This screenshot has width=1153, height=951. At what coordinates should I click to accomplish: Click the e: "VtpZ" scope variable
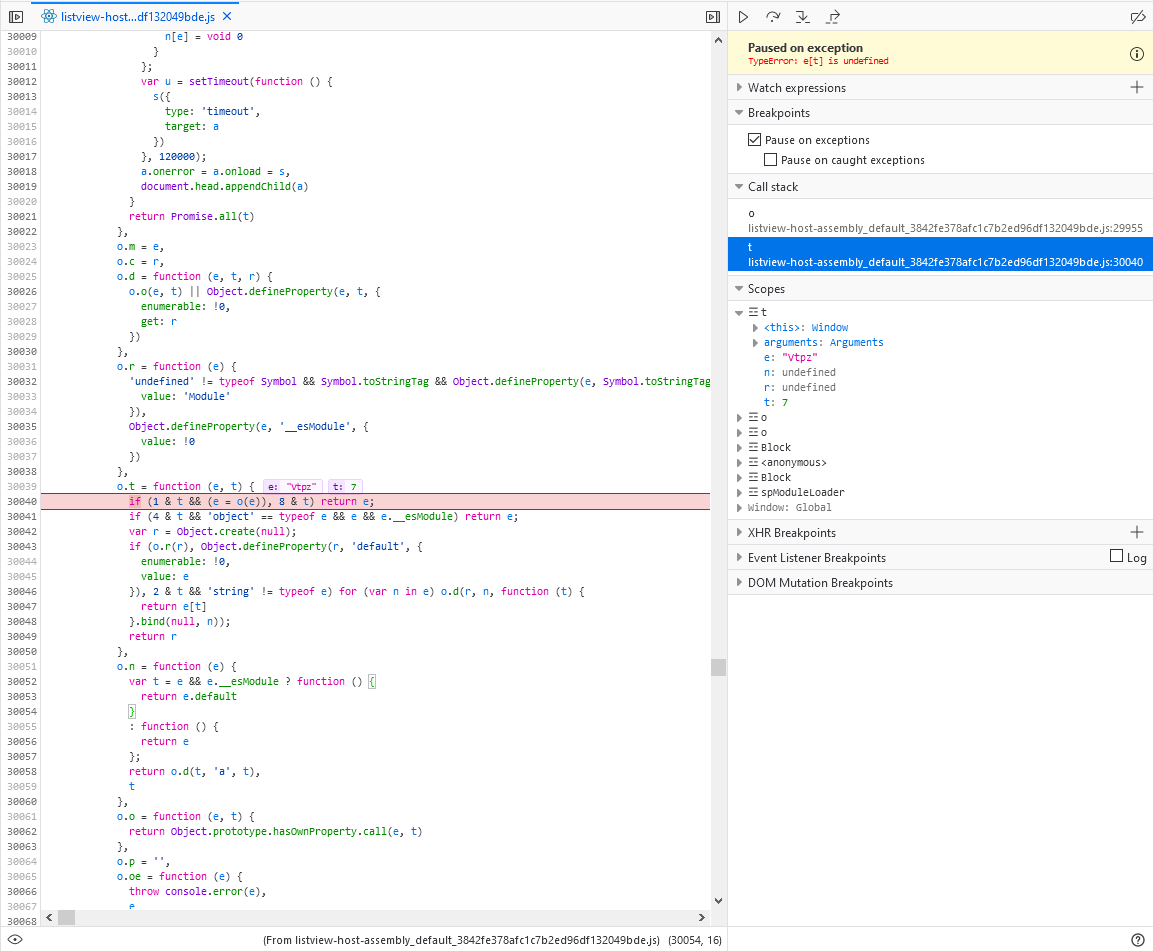point(790,357)
